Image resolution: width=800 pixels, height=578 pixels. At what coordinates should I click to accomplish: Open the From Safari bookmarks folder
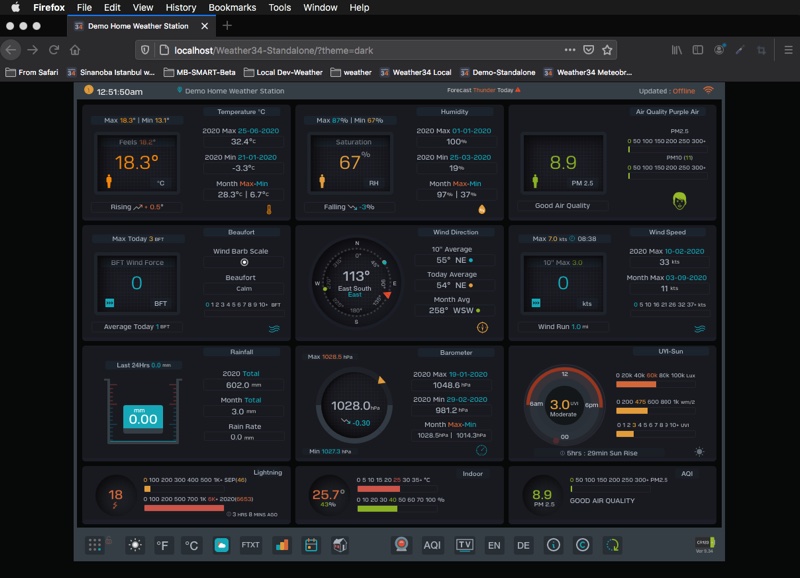[32, 72]
